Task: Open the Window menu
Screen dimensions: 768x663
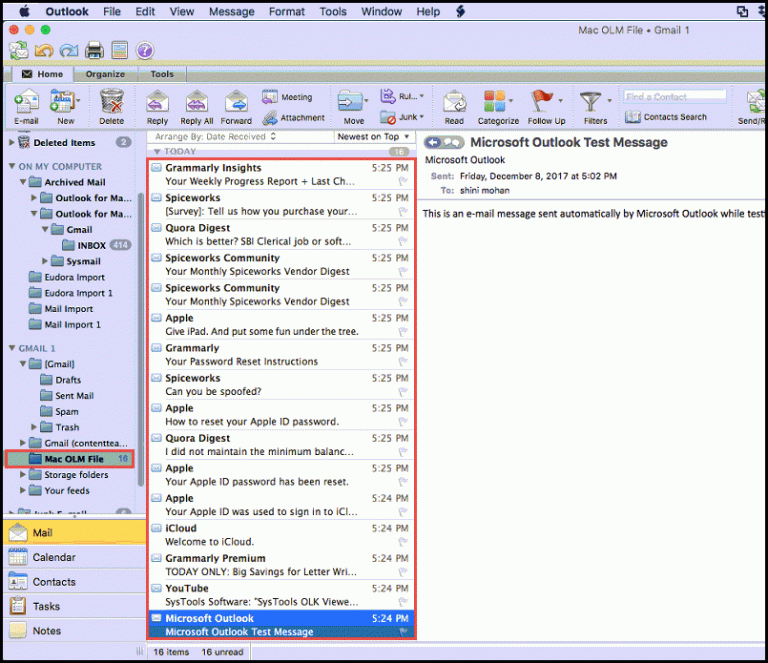Action: pyautogui.click(x=382, y=11)
